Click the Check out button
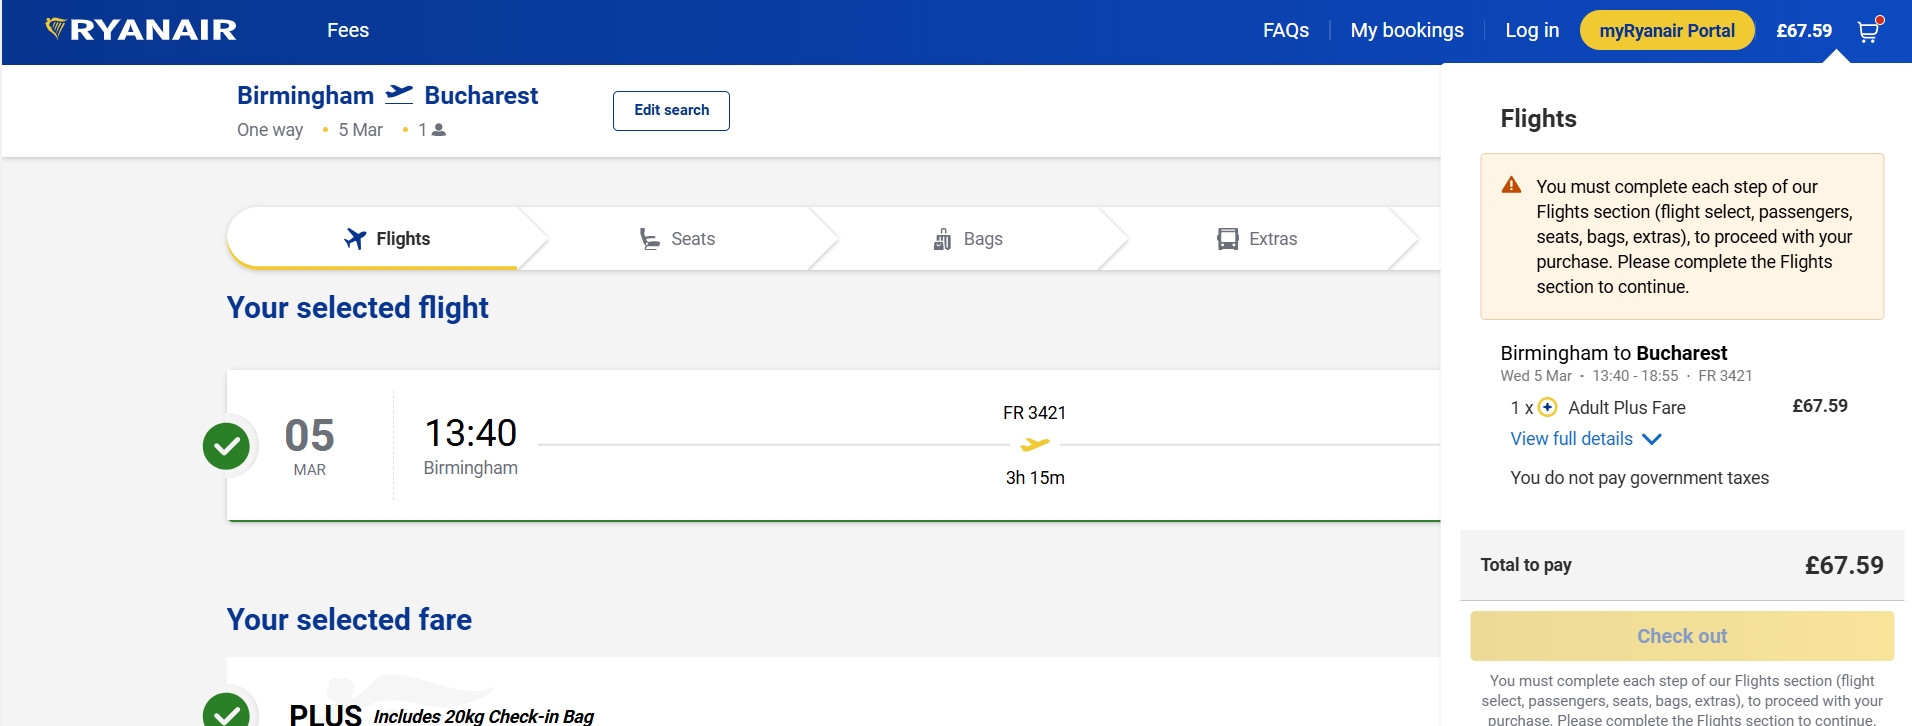The image size is (1912, 726). coord(1682,636)
